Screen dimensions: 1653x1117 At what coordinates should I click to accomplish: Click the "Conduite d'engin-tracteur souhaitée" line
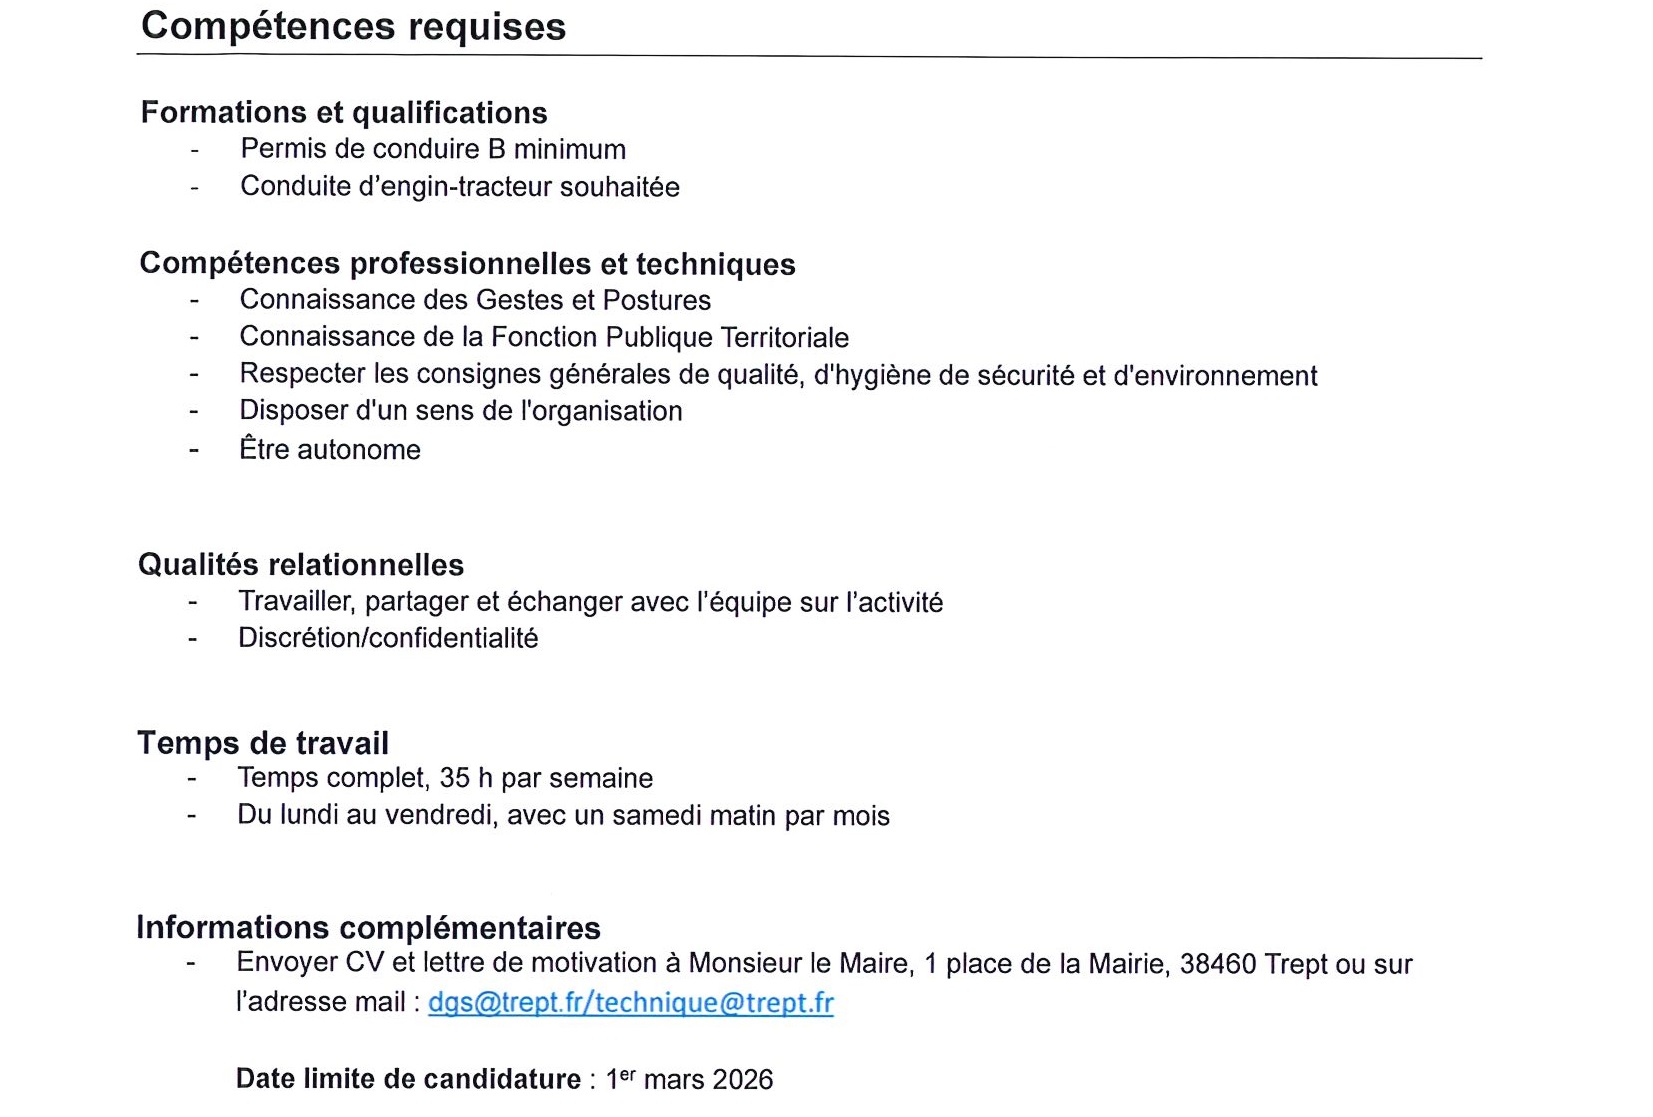click(459, 187)
